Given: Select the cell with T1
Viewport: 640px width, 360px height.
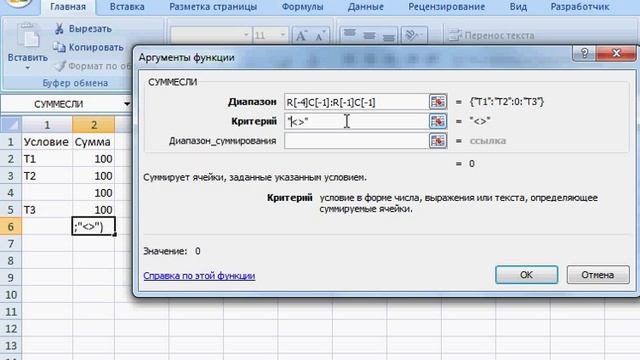Looking at the screenshot, I should [x=47, y=159].
